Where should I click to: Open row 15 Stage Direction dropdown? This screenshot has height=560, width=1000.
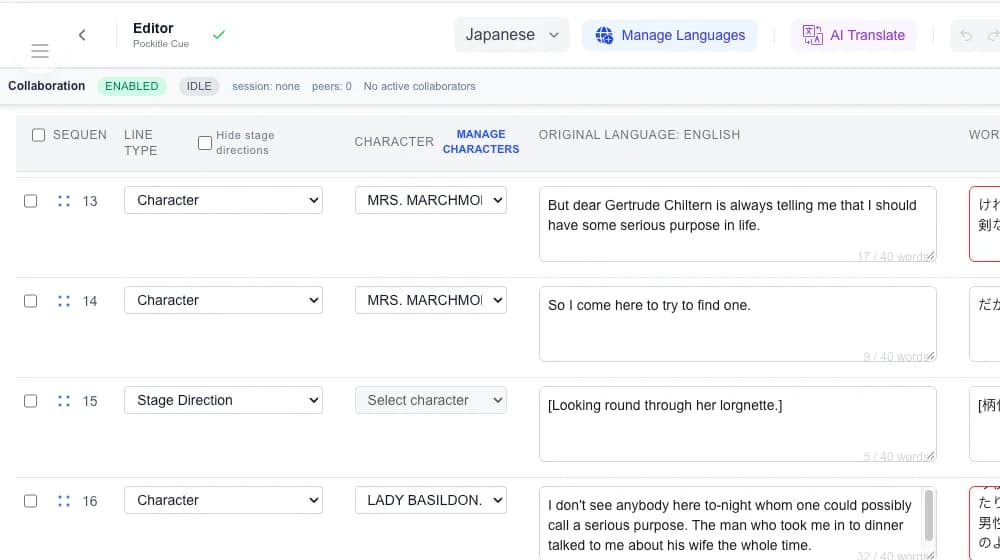tap(223, 401)
